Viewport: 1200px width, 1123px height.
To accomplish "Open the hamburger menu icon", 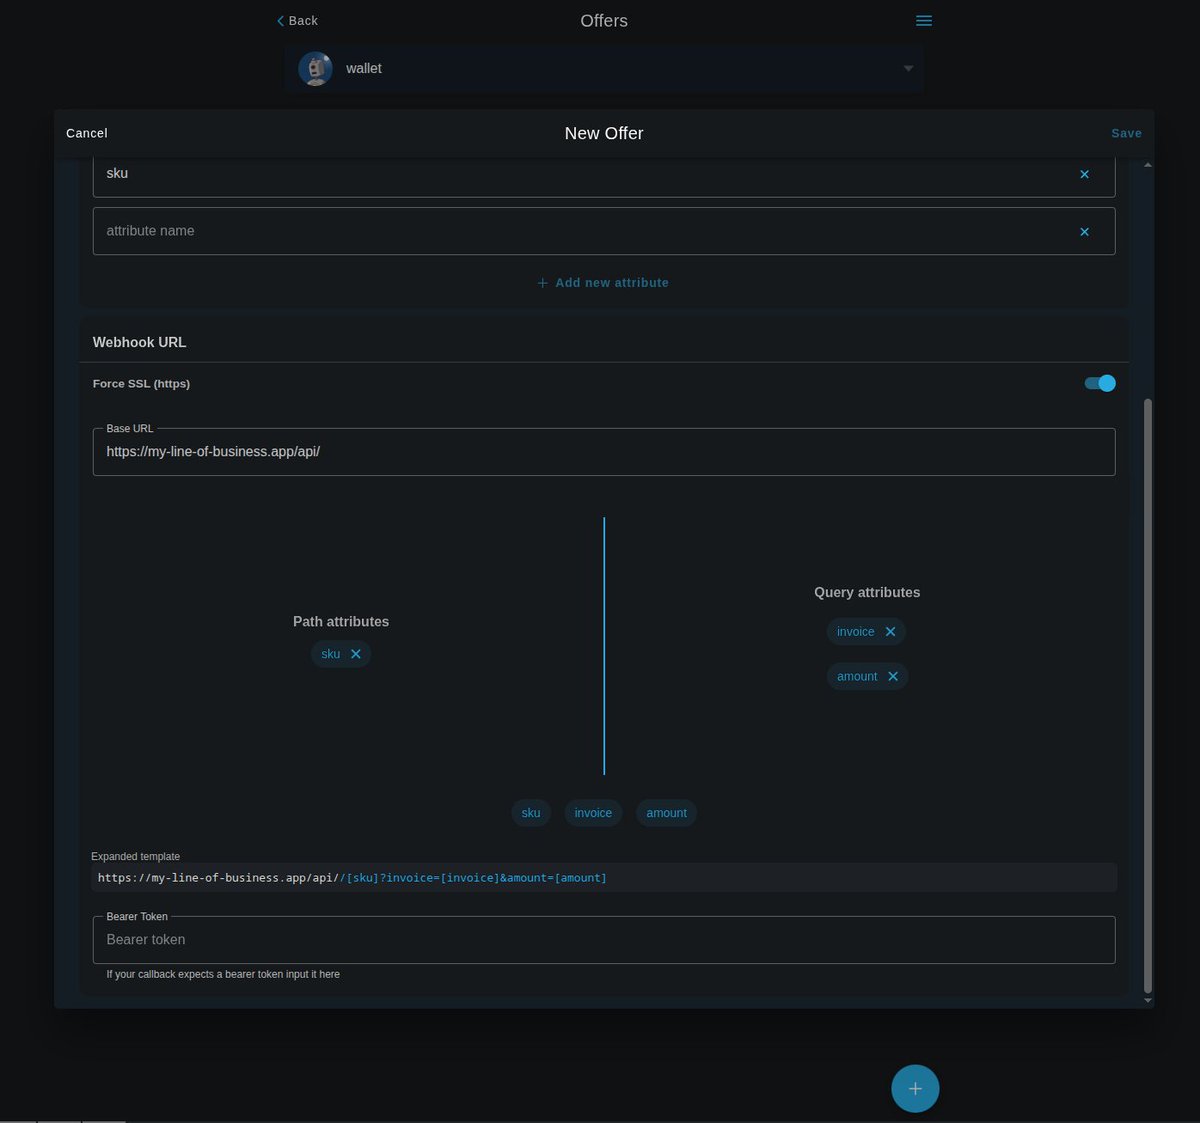I will pyautogui.click(x=924, y=21).
